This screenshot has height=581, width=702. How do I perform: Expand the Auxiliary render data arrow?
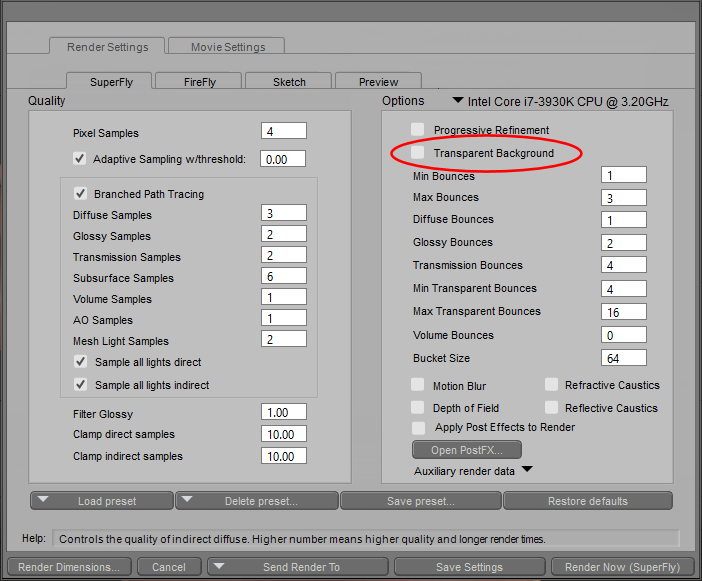click(526, 470)
